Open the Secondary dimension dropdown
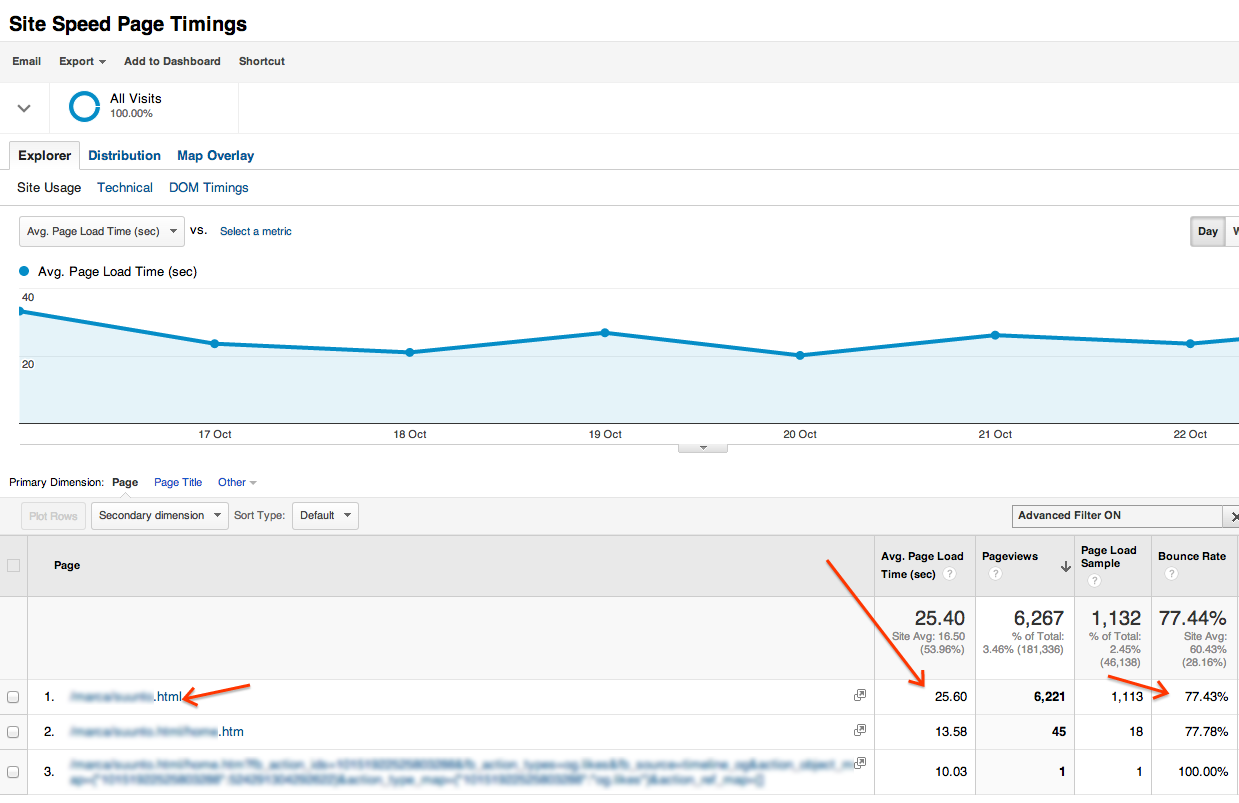 click(x=159, y=516)
